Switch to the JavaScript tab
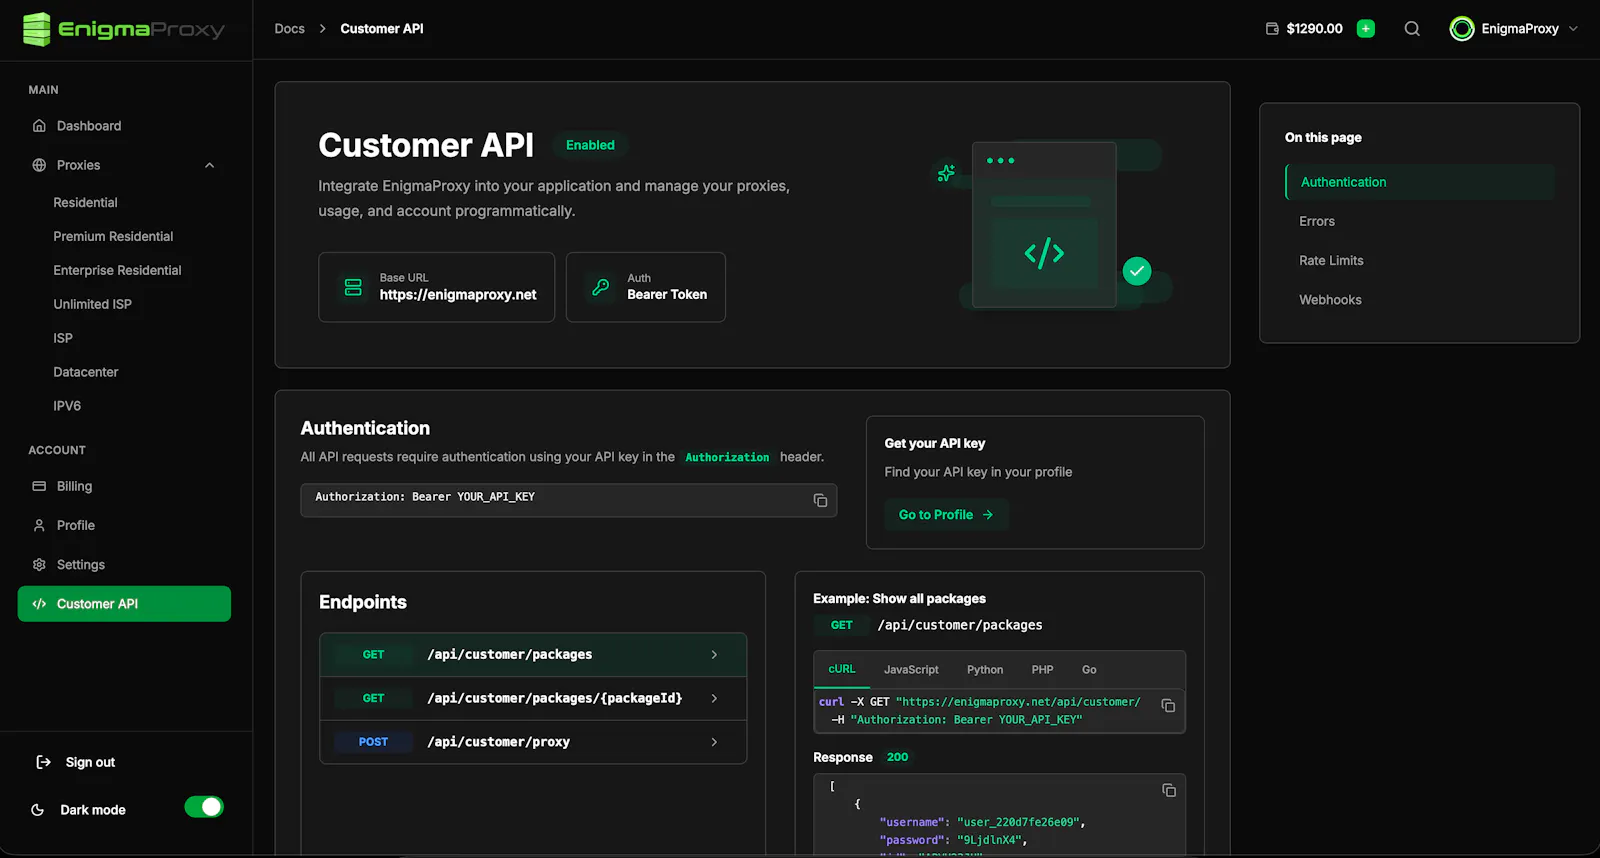The image size is (1600, 858). coord(911,670)
